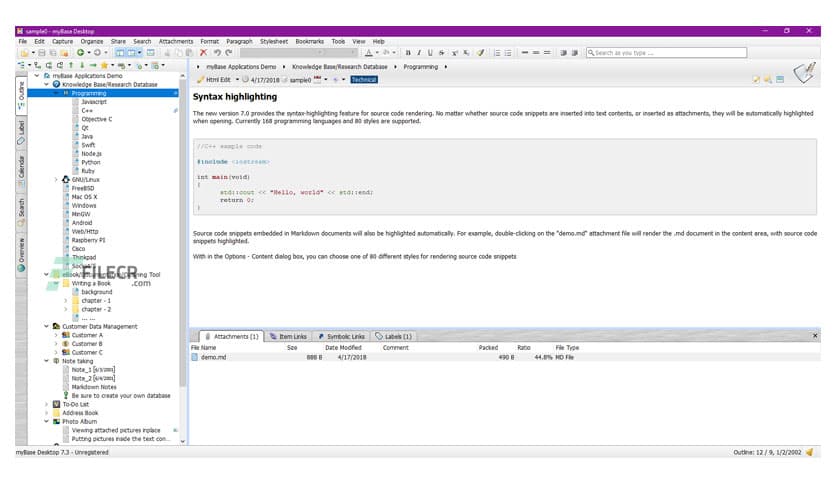Image resolution: width=836 pixels, height=484 pixels.
Task: Expand the GNU/Linux tree node
Action: pos(56,180)
